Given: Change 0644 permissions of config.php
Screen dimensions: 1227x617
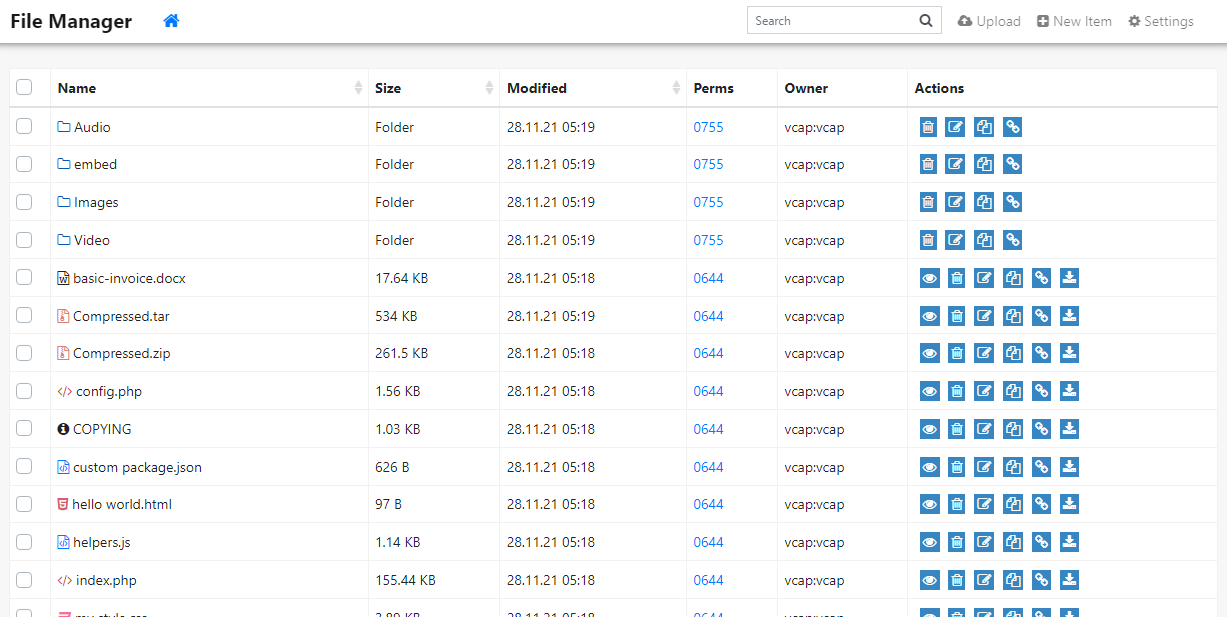Looking at the screenshot, I should (708, 391).
